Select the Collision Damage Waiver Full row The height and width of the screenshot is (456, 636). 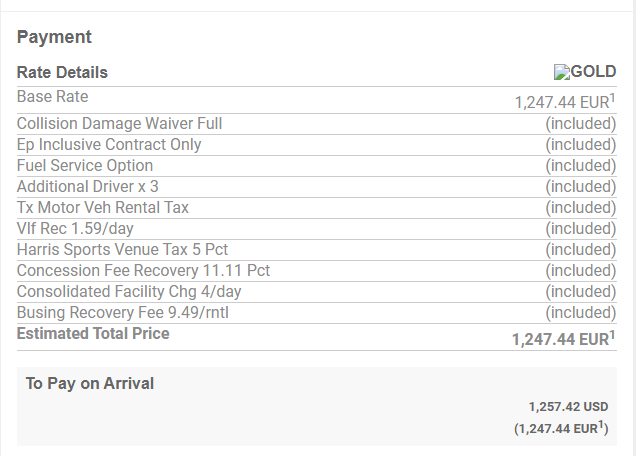point(119,124)
